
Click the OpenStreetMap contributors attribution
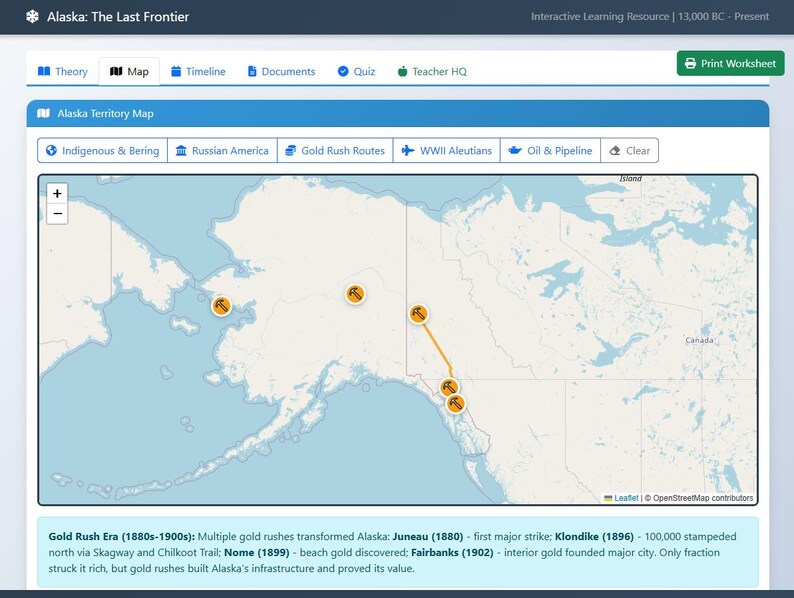pos(699,498)
